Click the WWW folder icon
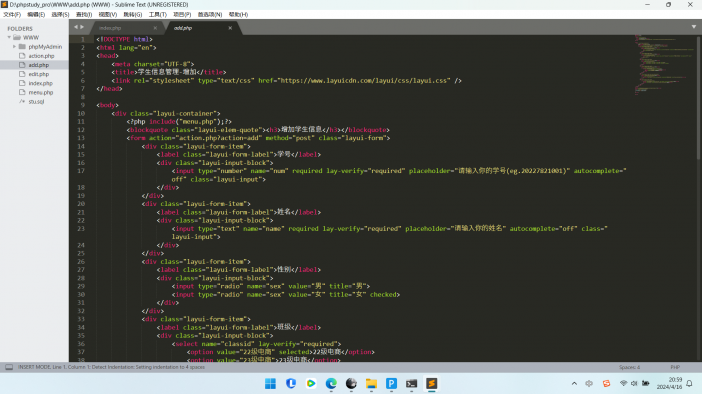702x394 pixels. 17,37
